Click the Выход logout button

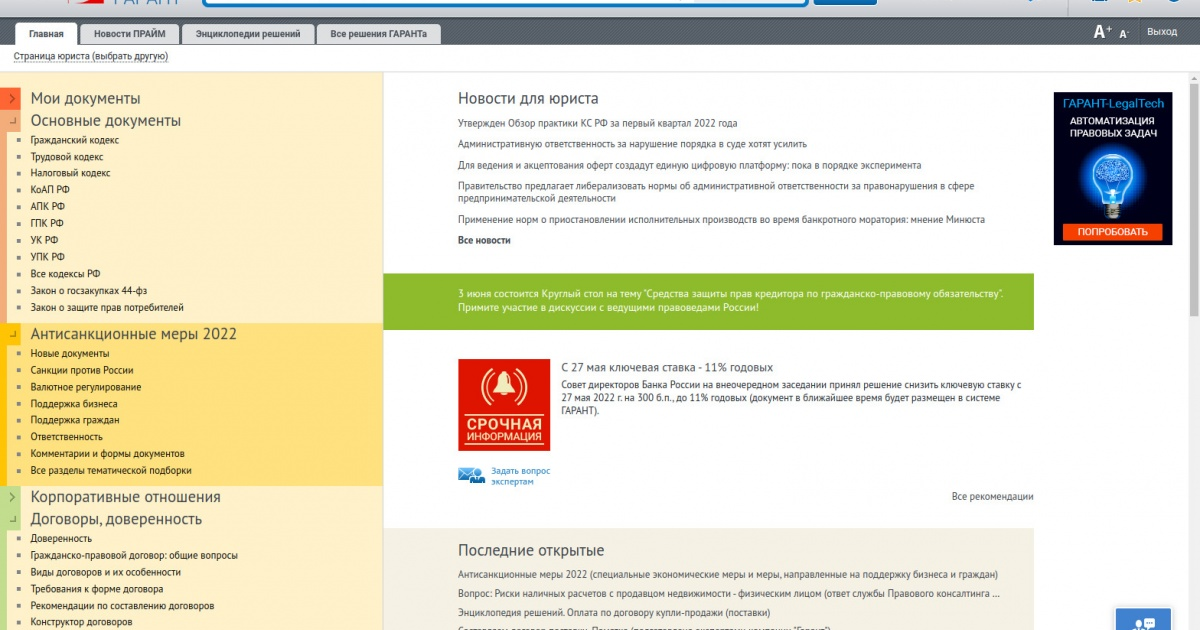point(1162,32)
